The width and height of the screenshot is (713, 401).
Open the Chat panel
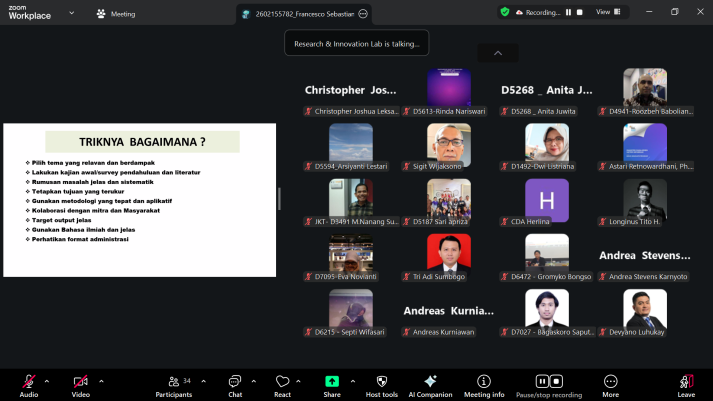tap(235, 382)
